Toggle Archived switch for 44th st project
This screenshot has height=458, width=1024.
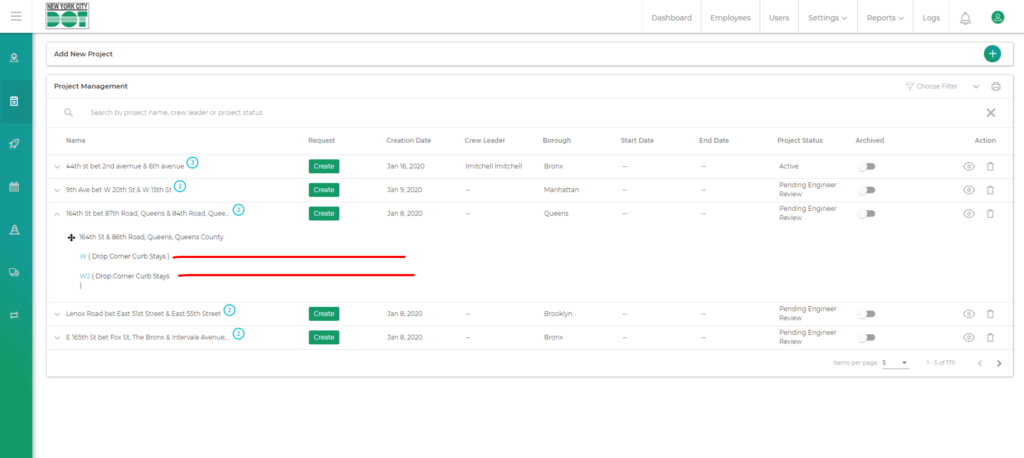(866, 166)
